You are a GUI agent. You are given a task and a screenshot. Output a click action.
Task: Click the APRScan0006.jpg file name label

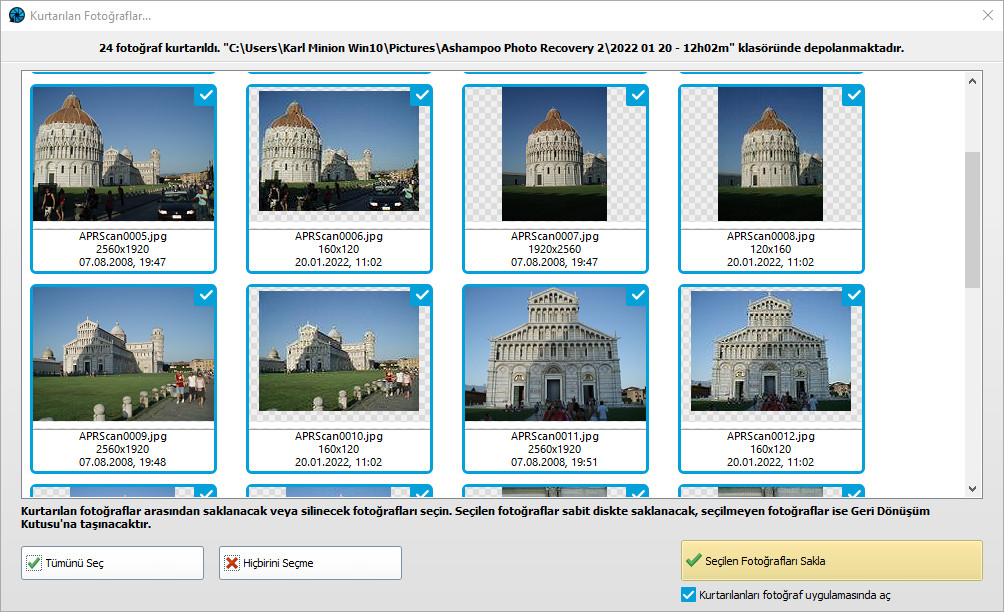pos(339,236)
